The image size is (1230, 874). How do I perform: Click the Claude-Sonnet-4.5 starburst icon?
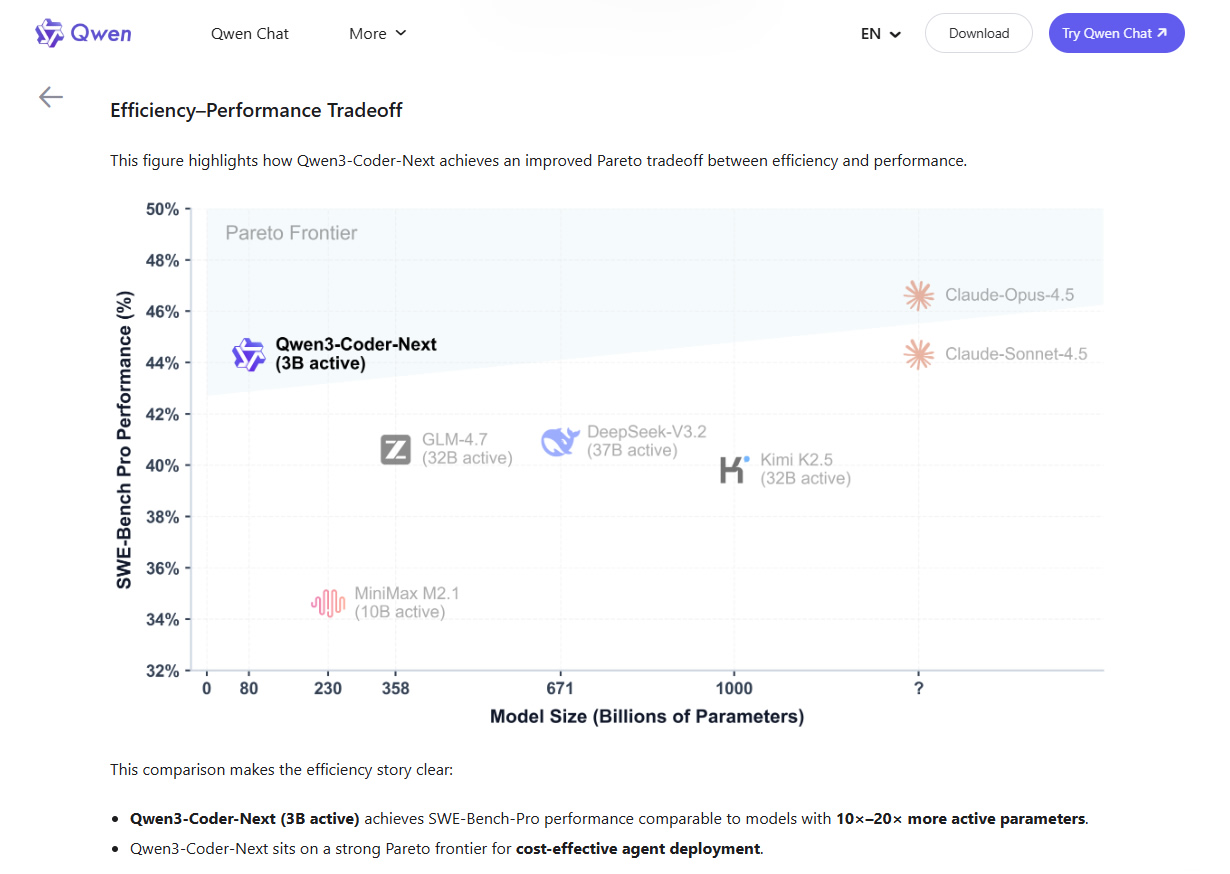click(x=918, y=354)
